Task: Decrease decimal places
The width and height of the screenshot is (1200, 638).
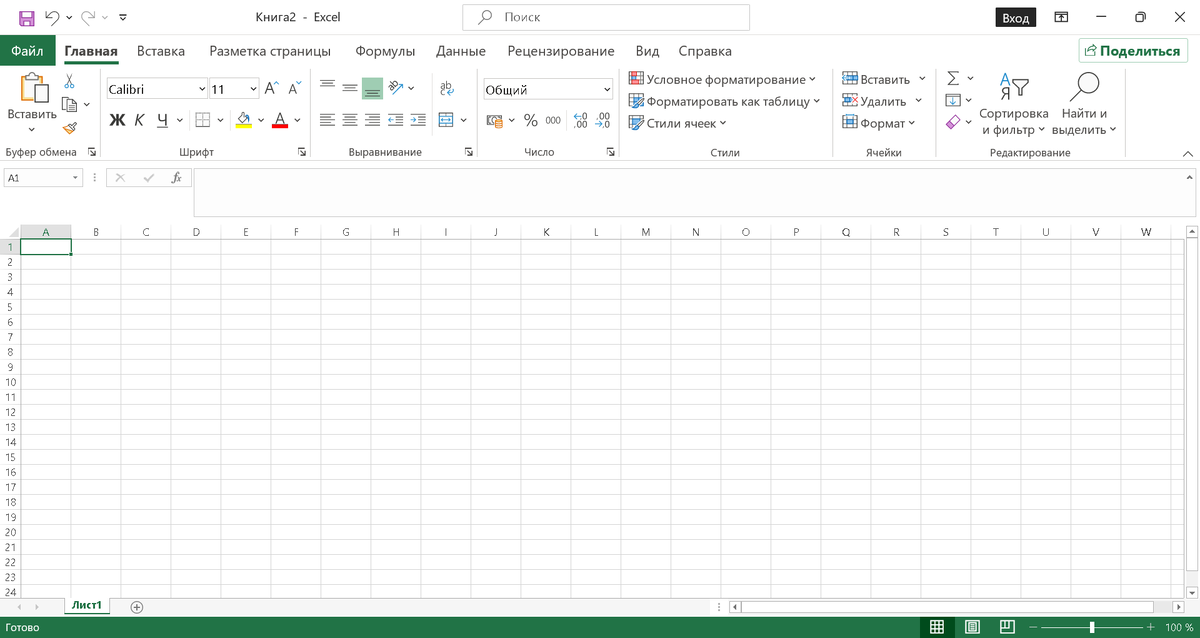Action: 602,120
